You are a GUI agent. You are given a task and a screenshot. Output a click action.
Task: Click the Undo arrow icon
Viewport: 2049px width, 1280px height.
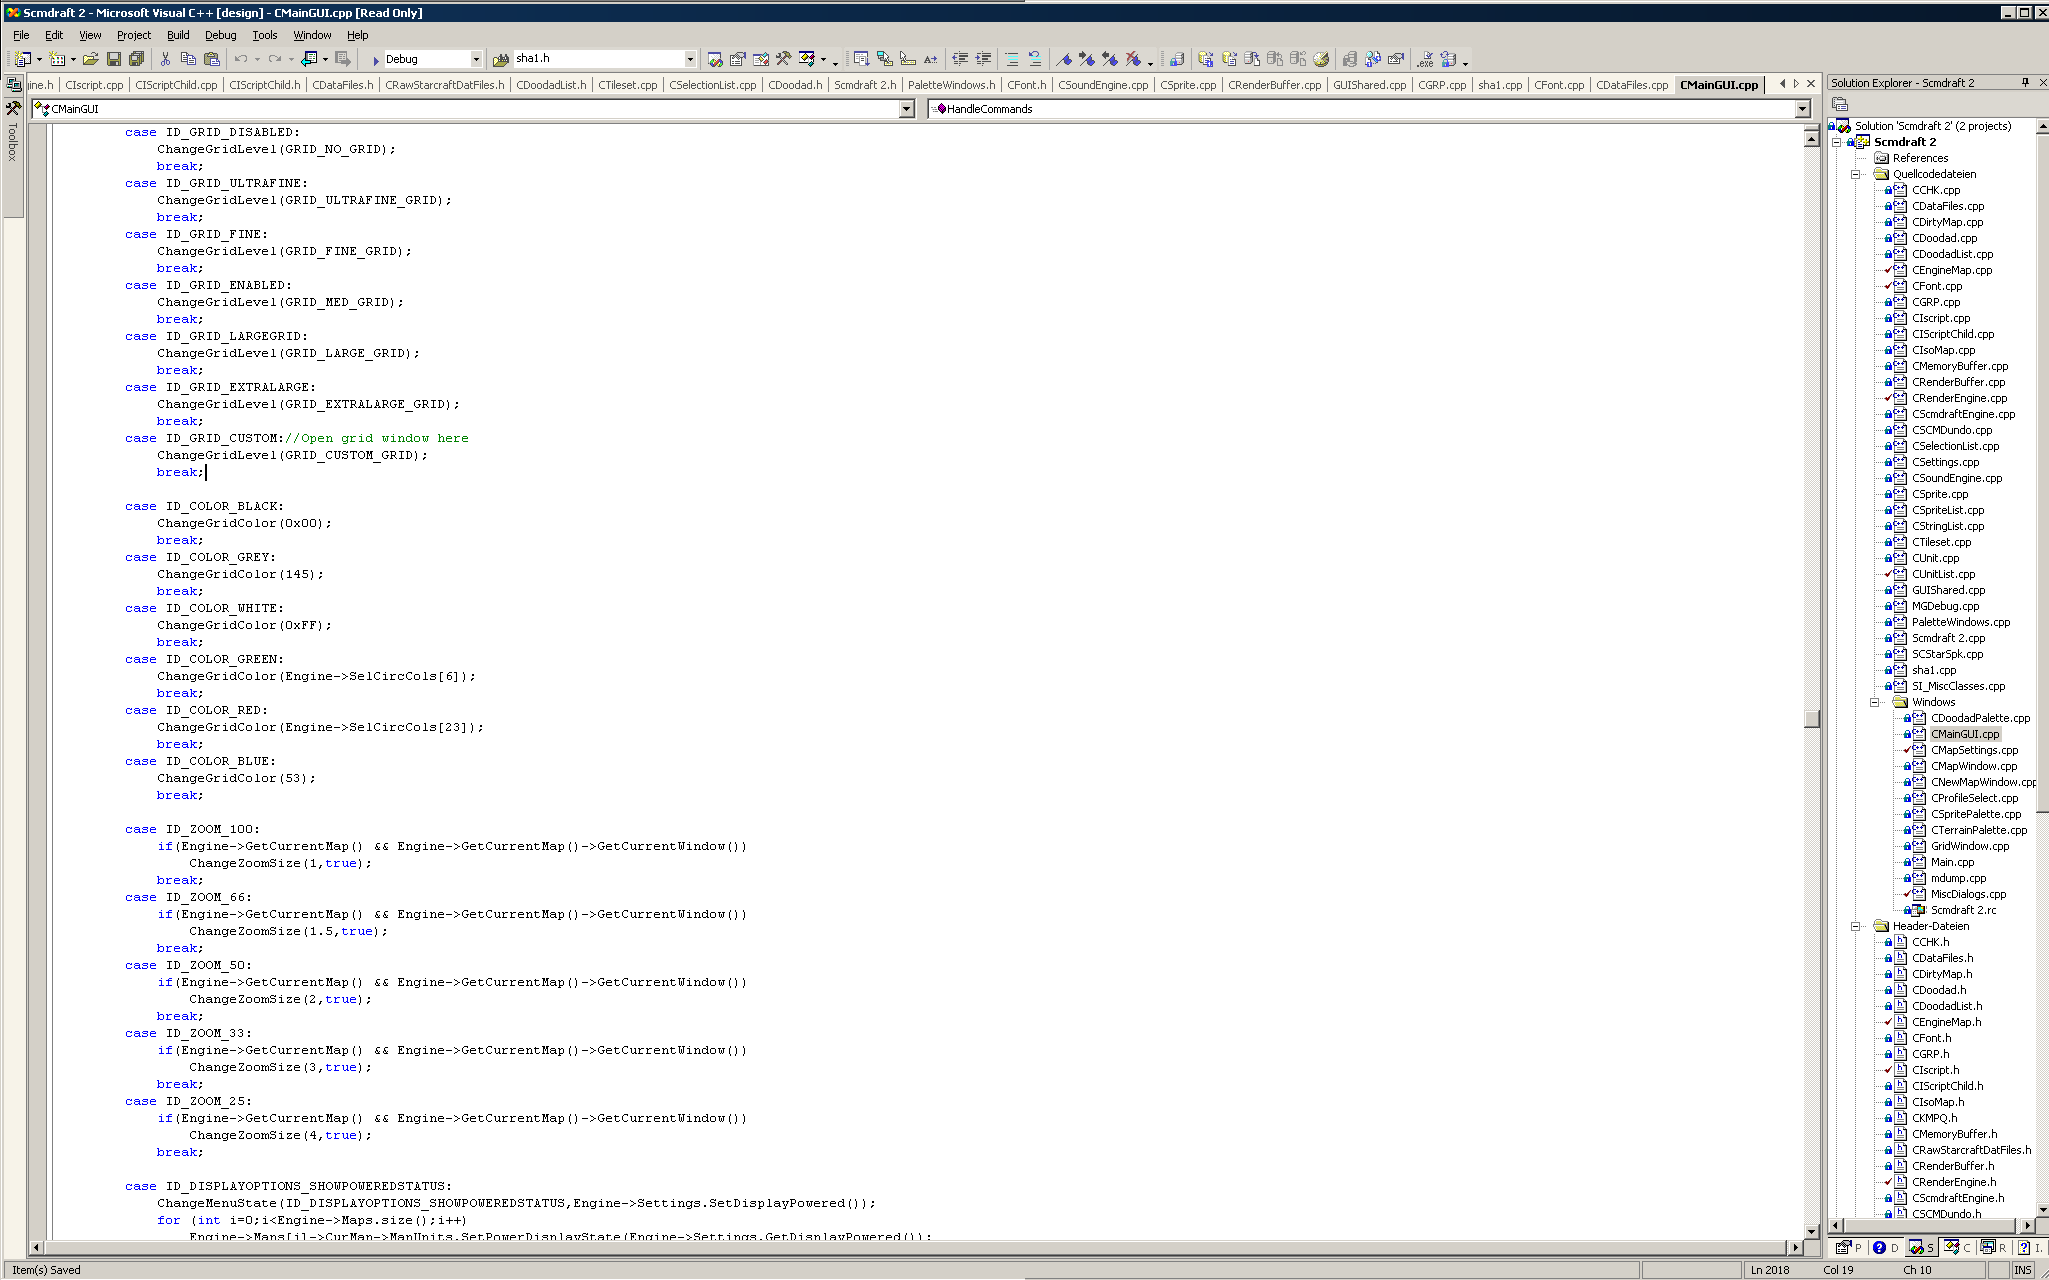point(241,59)
